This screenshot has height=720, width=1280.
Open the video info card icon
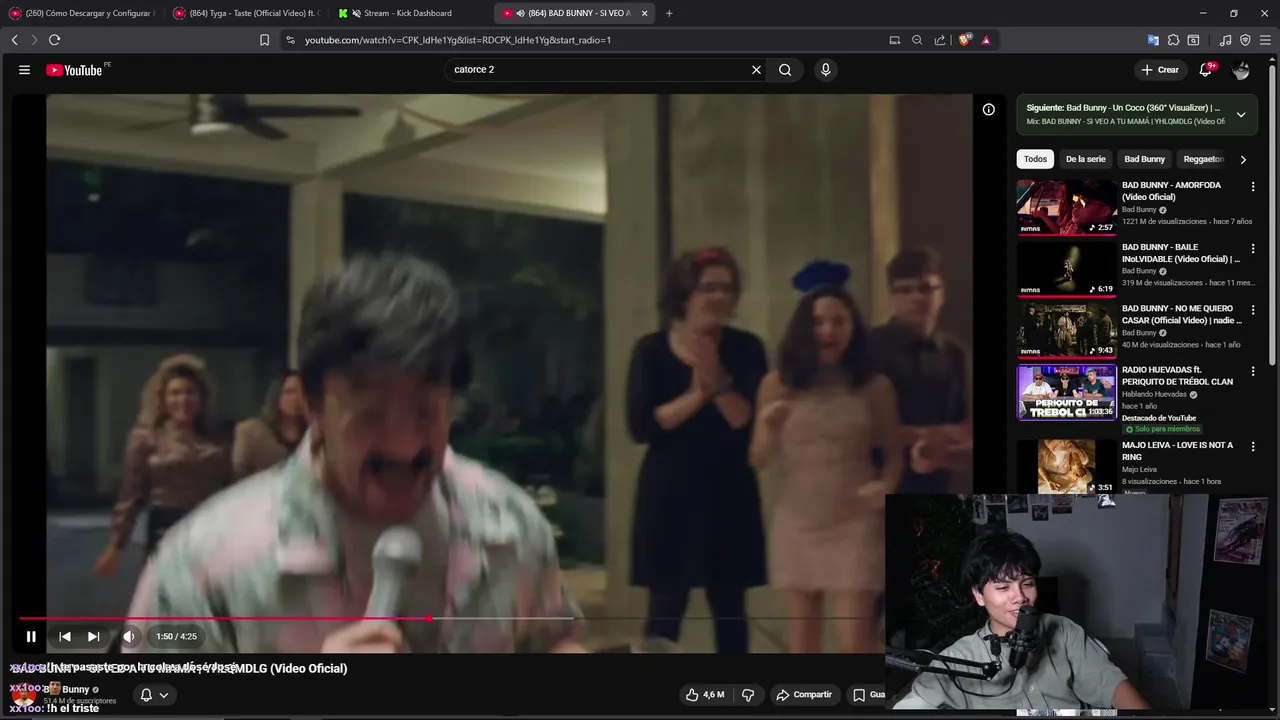pos(988,110)
